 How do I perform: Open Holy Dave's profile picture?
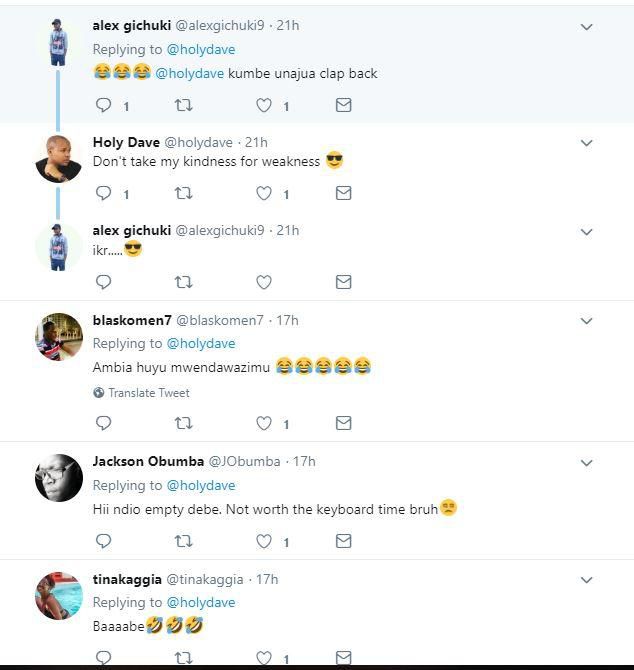click(x=58, y=157)
